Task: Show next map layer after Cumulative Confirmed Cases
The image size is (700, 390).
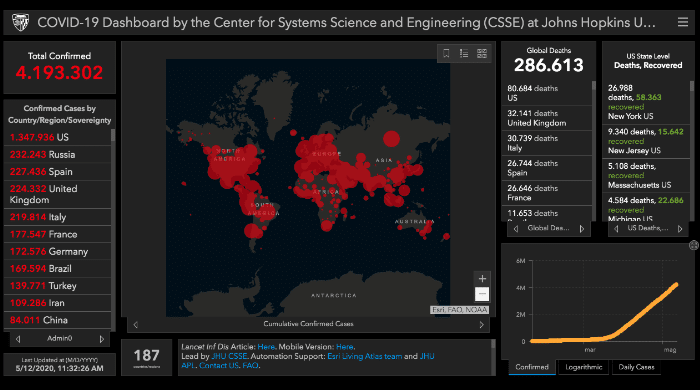Action: pyautogui.click(x=481, y=325)
